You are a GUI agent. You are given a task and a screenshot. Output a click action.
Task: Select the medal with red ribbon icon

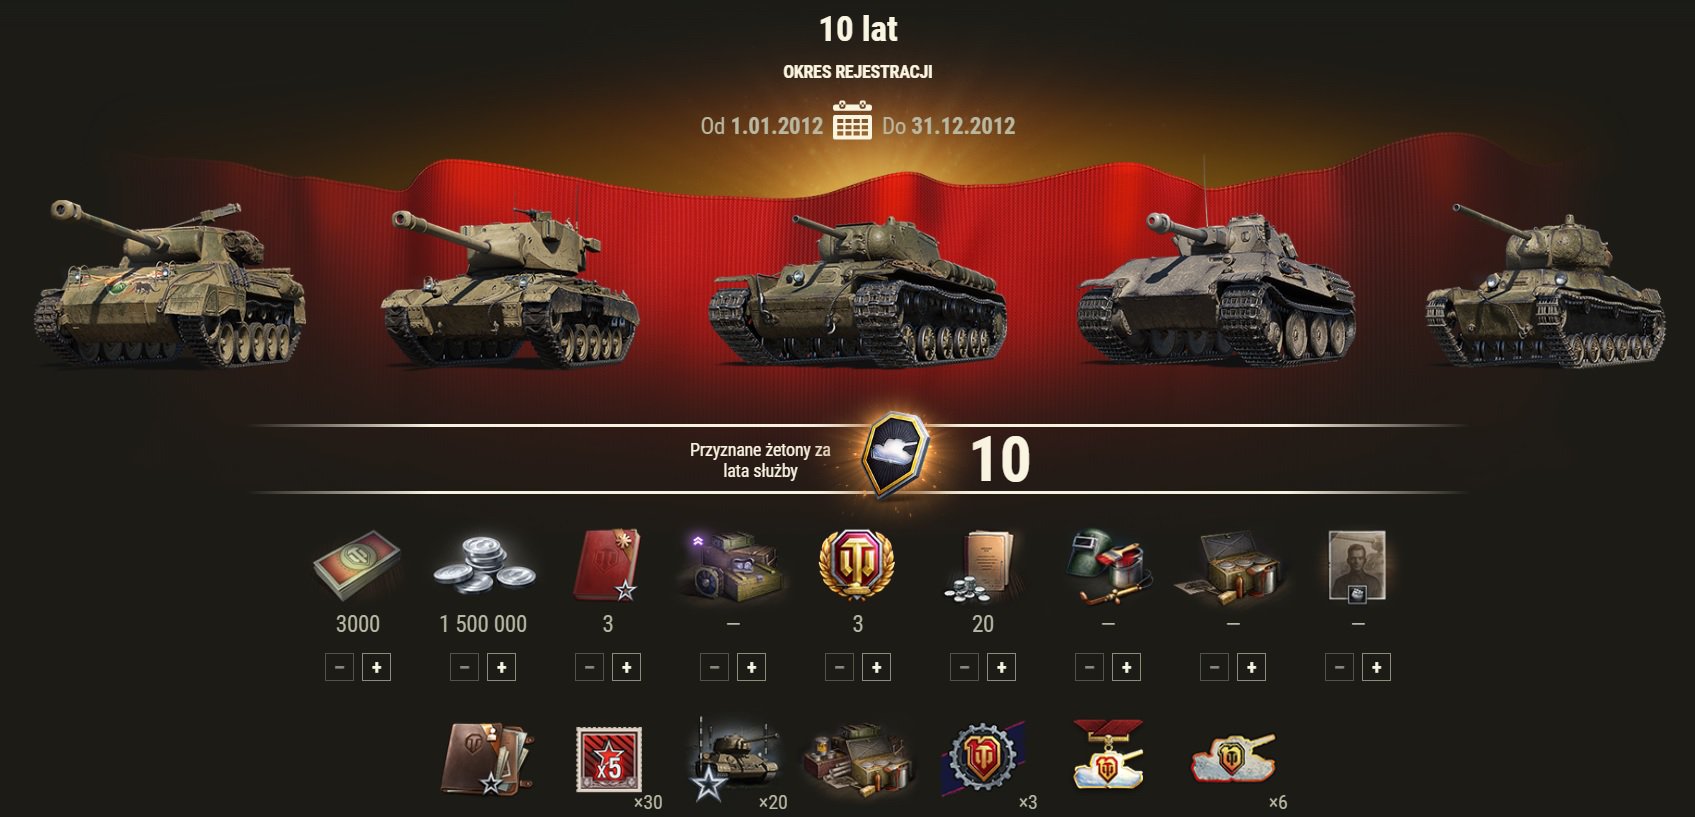click(x=1108, y=755)
